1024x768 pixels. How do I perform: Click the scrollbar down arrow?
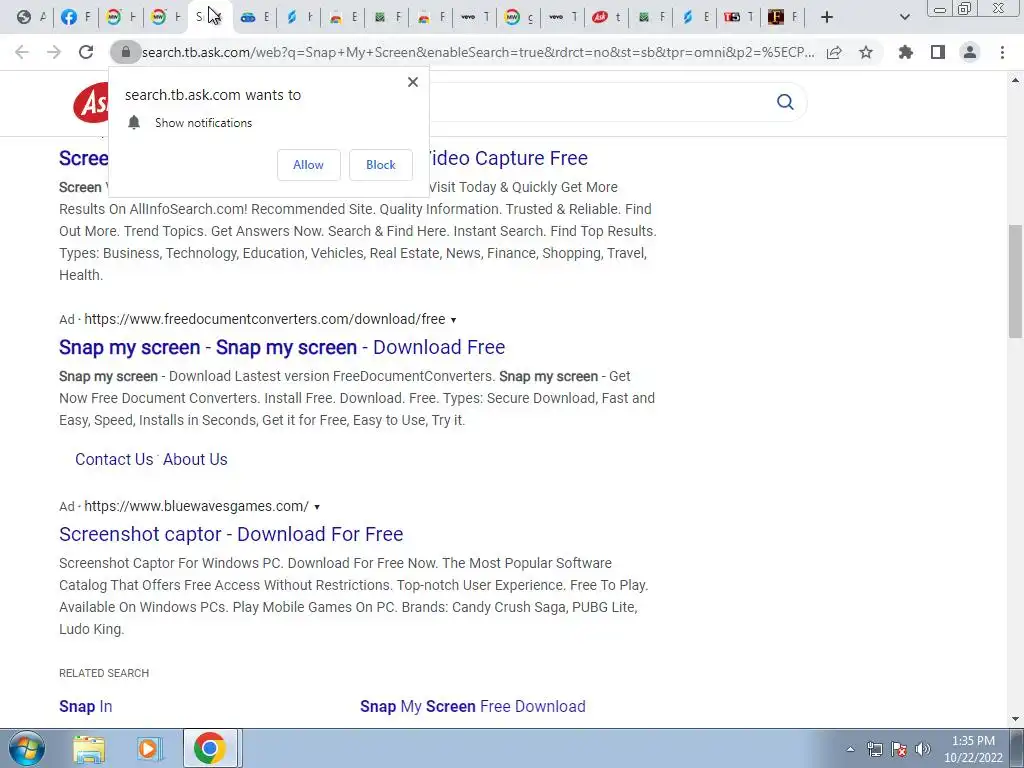(1015, 719)
